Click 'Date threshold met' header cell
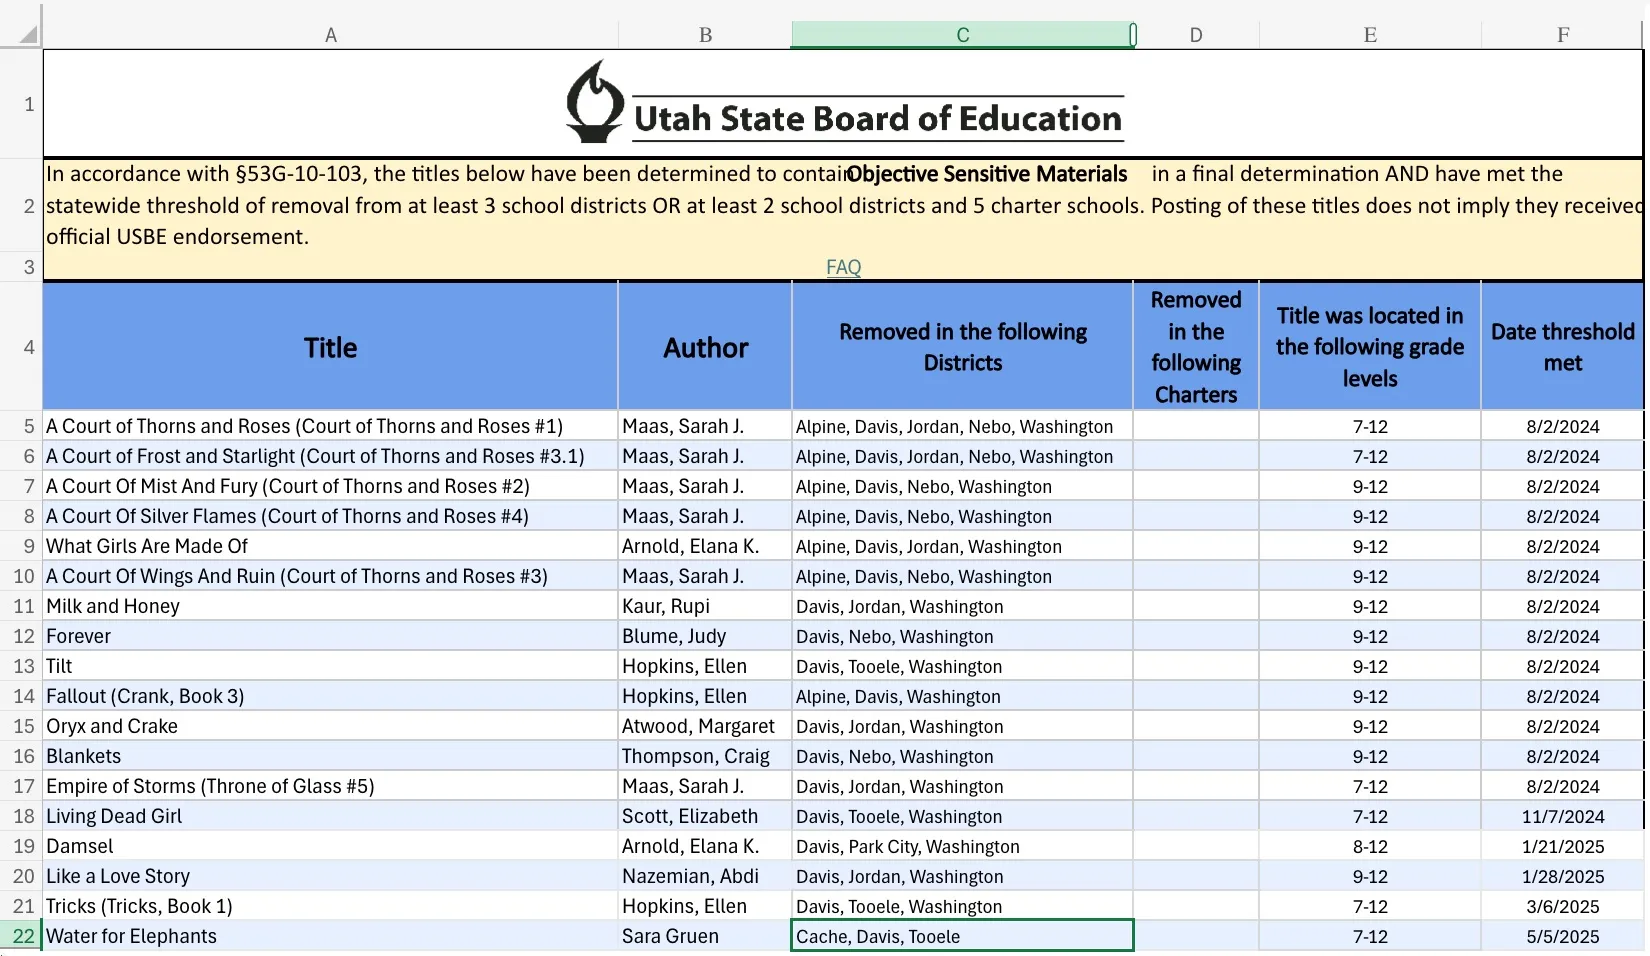The height and width of the screenshot is (956, 1650). [1563, 347]
